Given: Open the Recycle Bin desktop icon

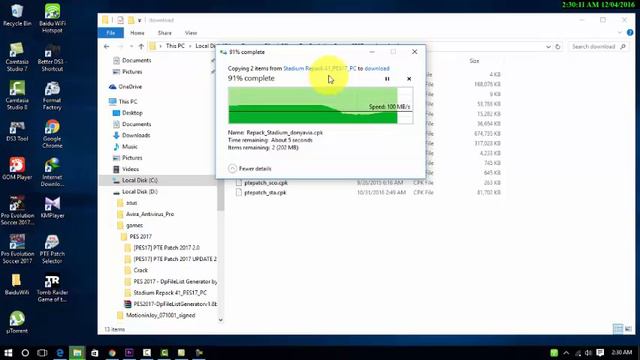Looking at the screenshot, I should 17,15.
